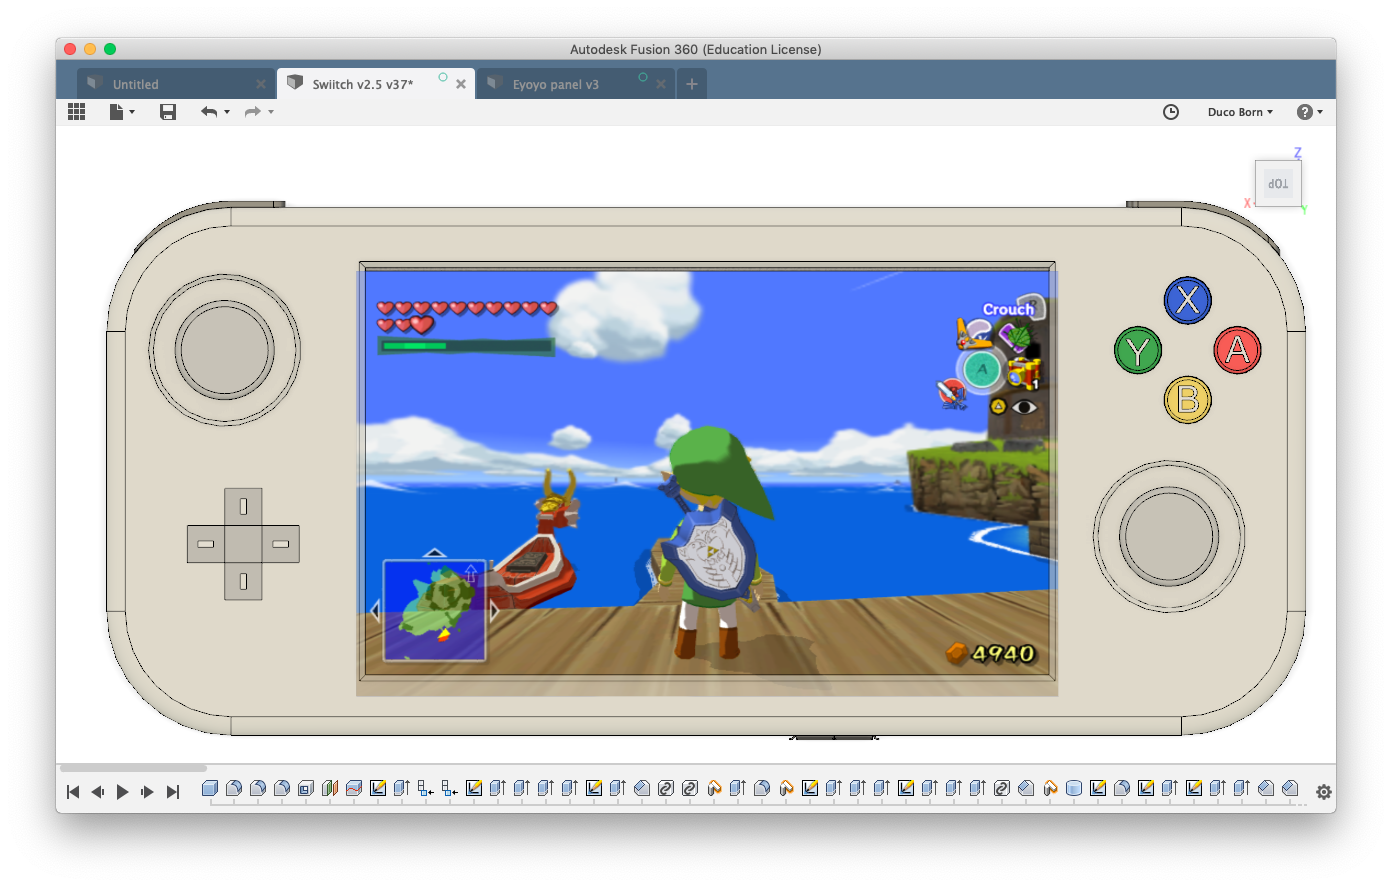Jump to the beginning of the timeline

click(73, 792)
